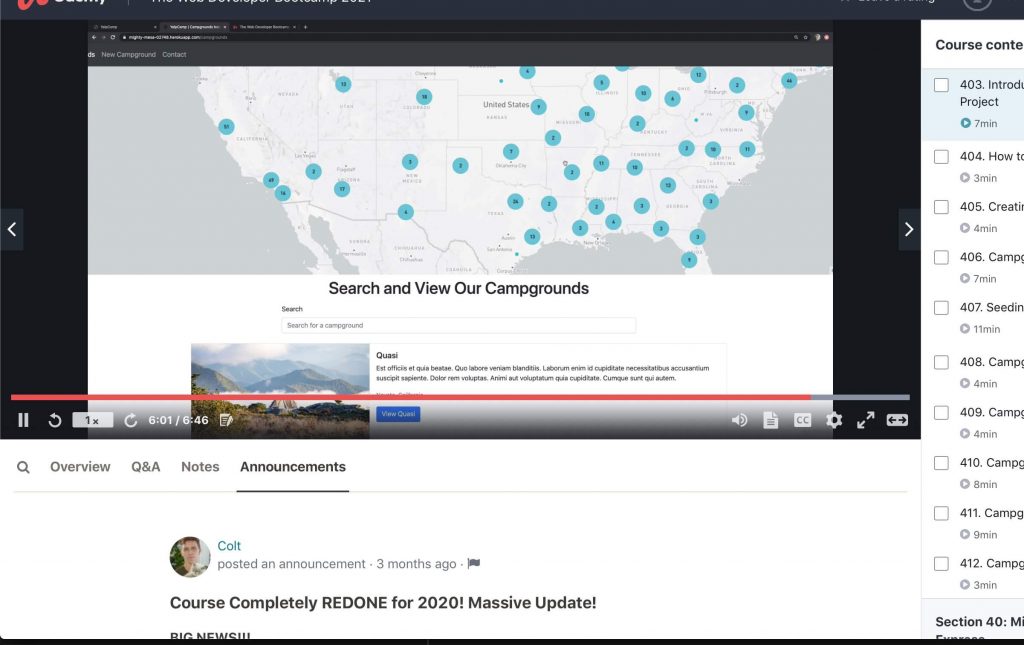Click the View Quasi button in video

(x=398, y=414)
